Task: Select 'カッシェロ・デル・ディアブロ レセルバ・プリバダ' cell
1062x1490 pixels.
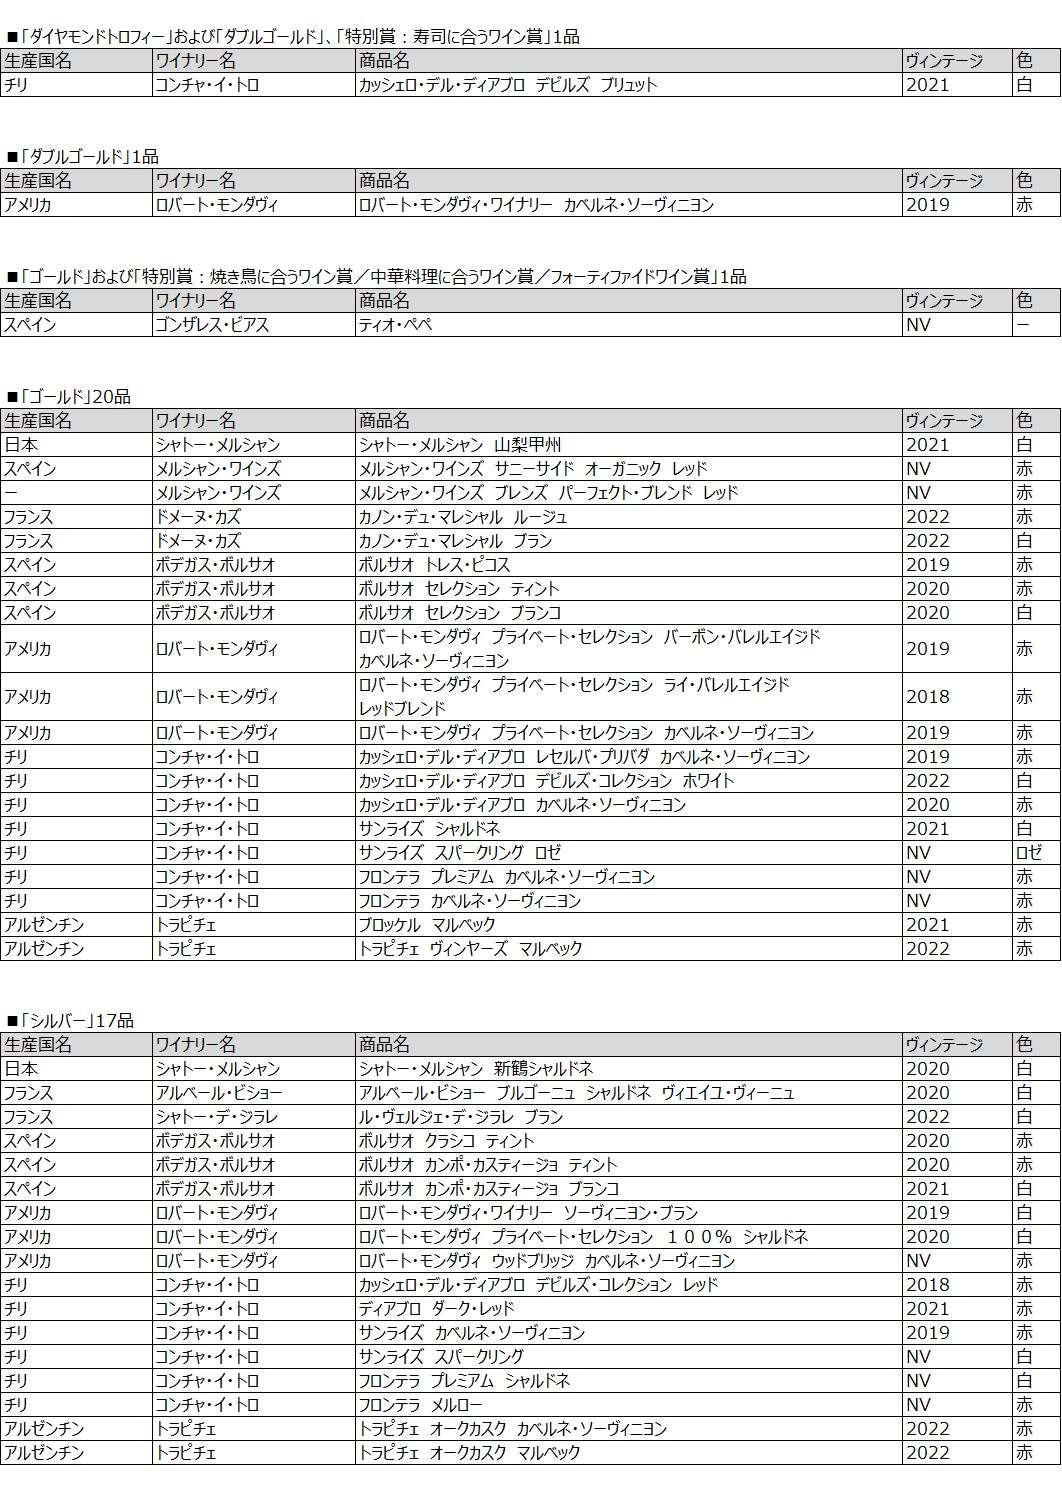Action: click(628, 757)
